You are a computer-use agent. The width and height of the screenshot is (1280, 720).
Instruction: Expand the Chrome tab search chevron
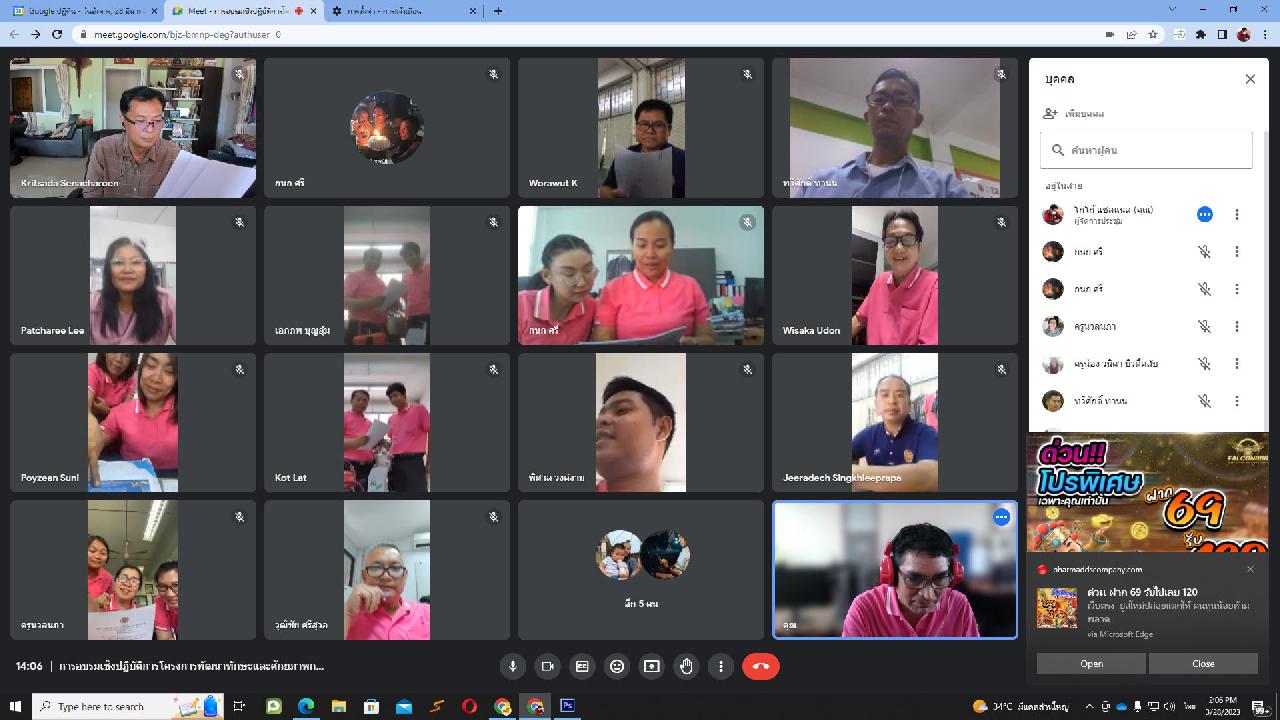(x=1173, y=10)
